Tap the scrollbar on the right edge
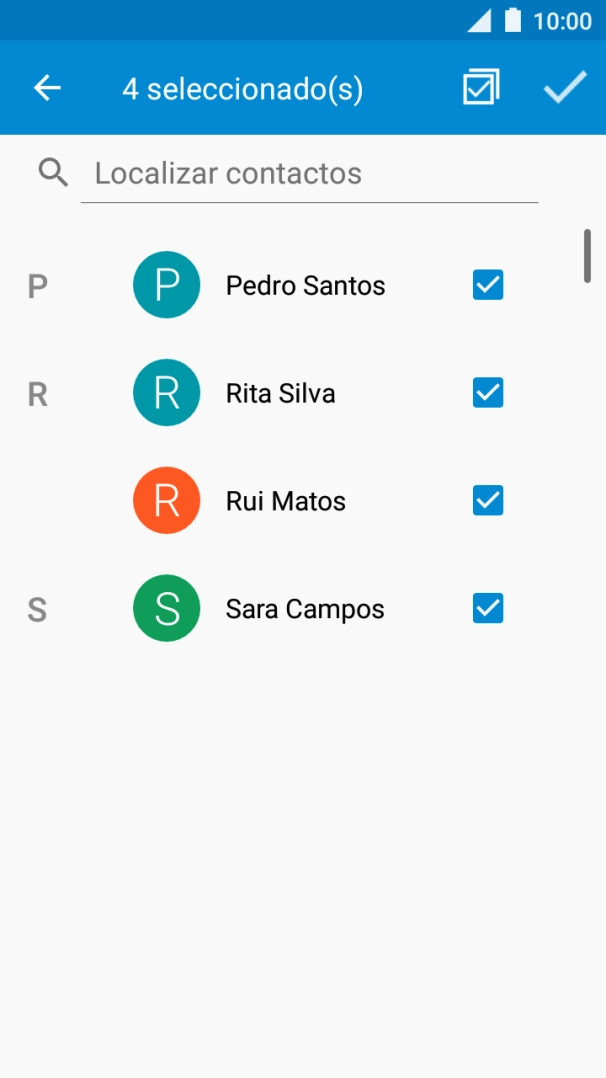The image size is (606, 1078). click(x=585, y=255)
